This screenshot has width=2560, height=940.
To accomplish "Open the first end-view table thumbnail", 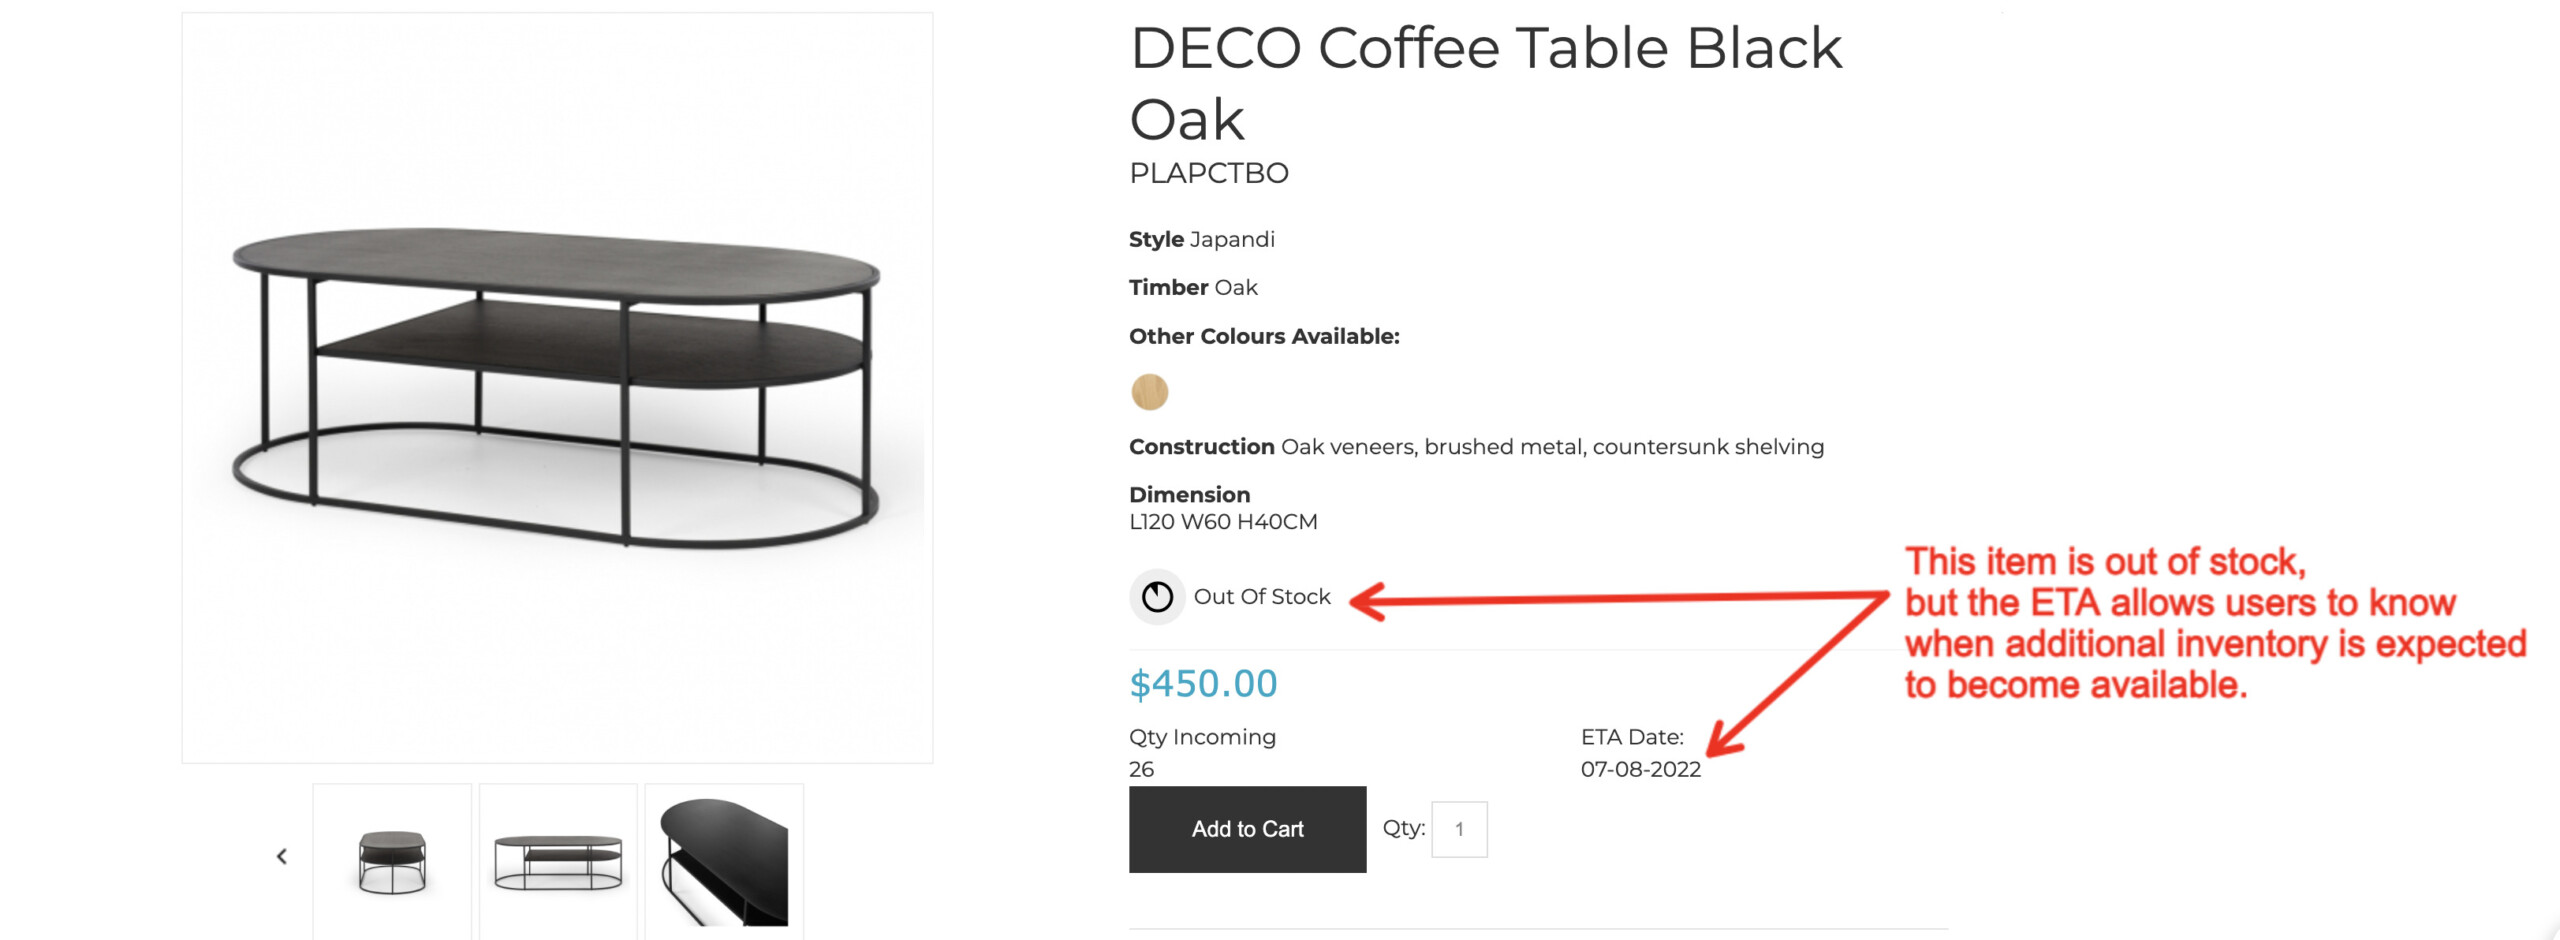I will [x=392, y=860].
